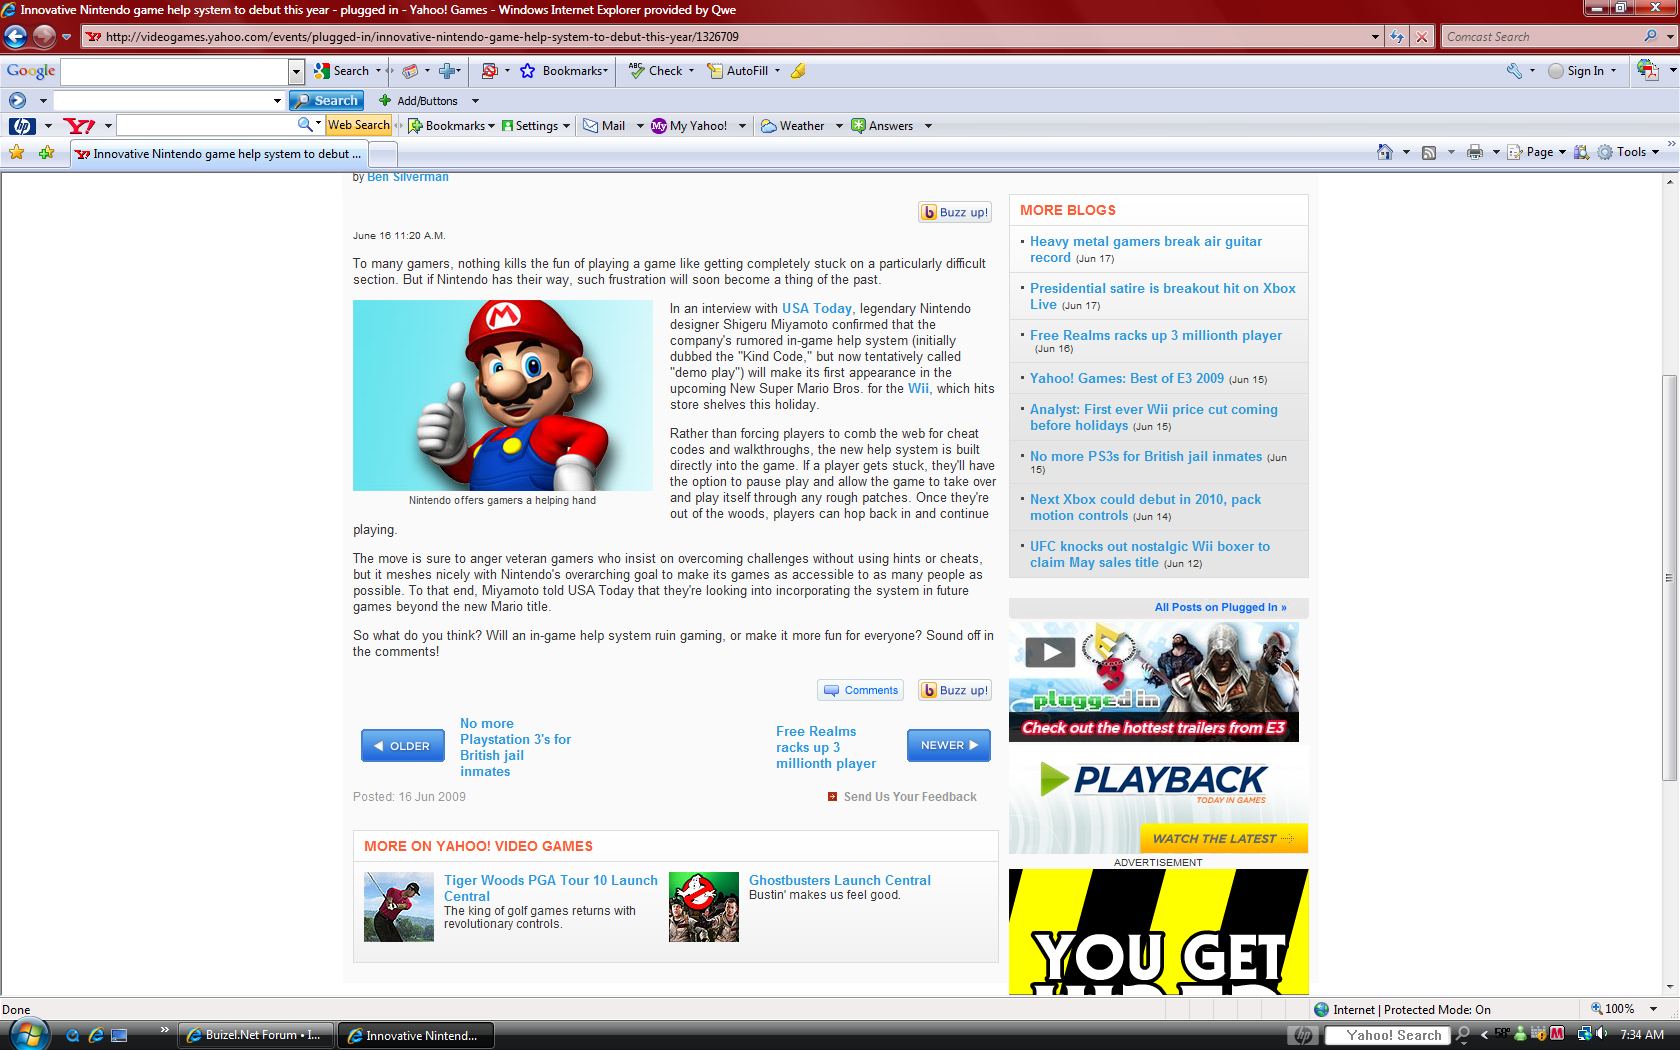Expand the AutoFill dropdown arrow
Screen dimensions: 1680x1050
(777, 71)
